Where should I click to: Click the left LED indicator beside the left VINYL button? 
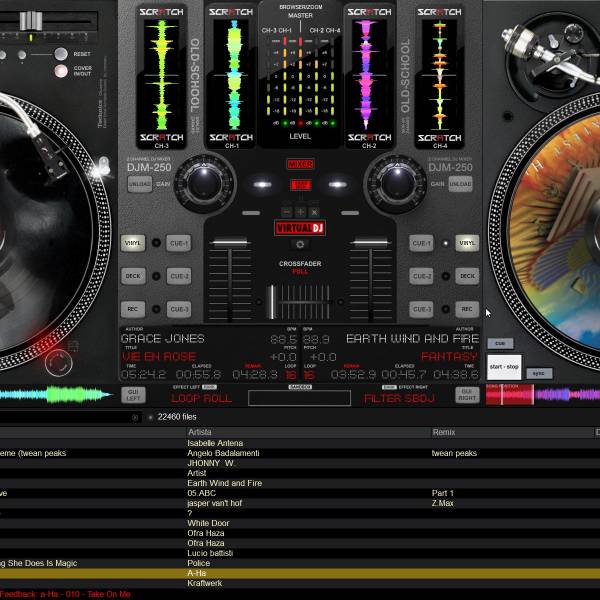click(156, 243)
